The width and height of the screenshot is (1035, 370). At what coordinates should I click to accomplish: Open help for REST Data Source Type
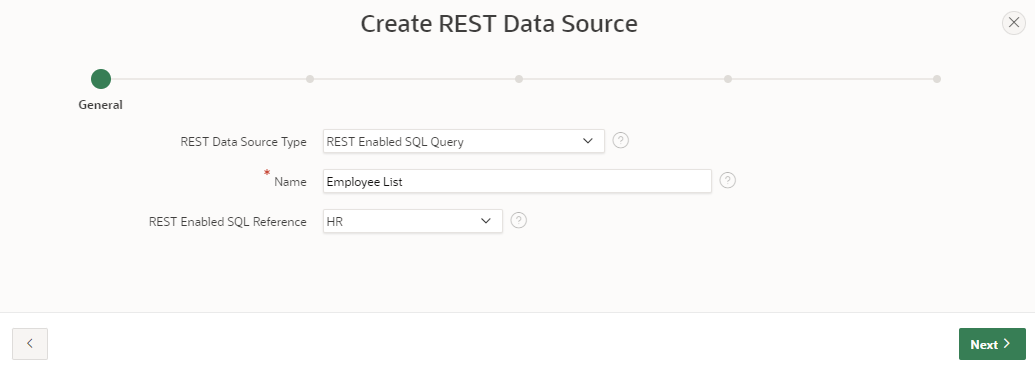[620, 140]
